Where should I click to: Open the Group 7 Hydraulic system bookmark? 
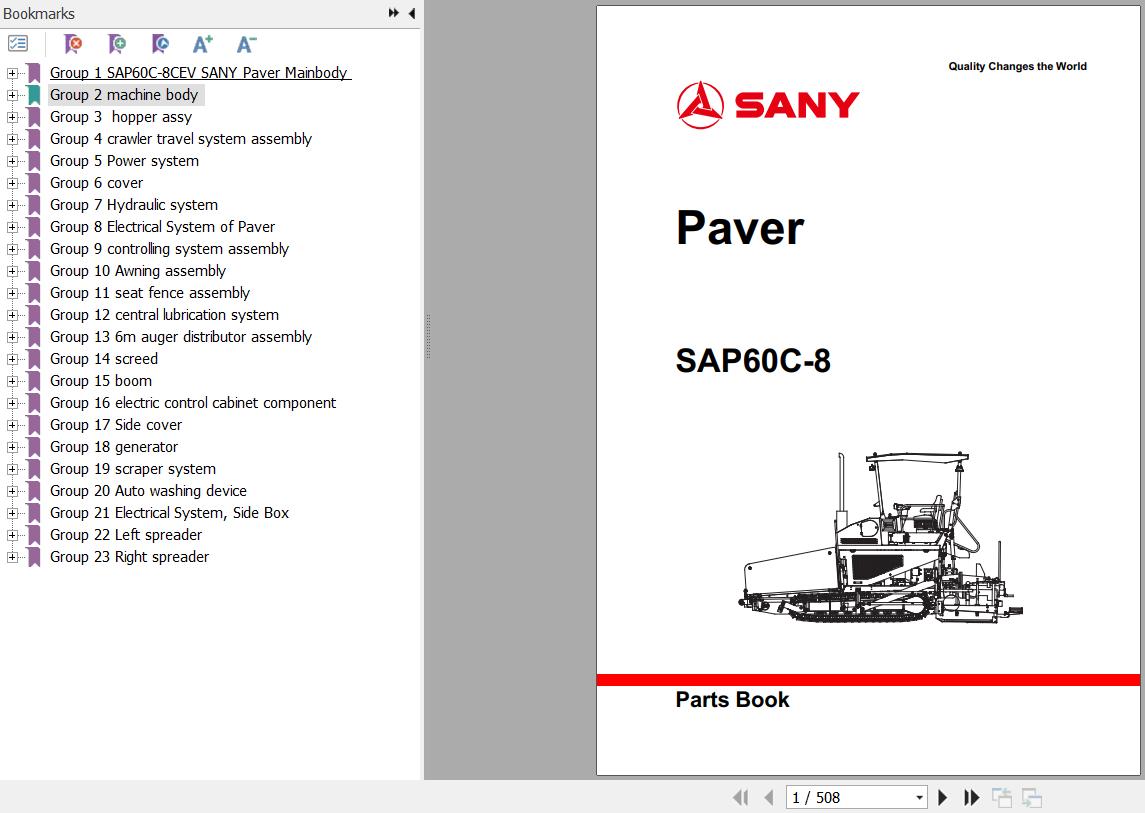pyautogui.click(x=134, y=205)
